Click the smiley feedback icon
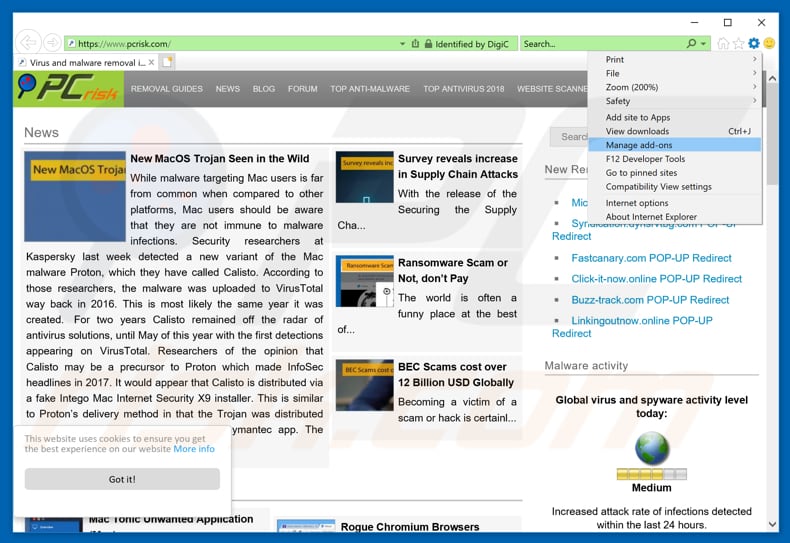Viewport: 790px width, 543px height. click(769, 43)
